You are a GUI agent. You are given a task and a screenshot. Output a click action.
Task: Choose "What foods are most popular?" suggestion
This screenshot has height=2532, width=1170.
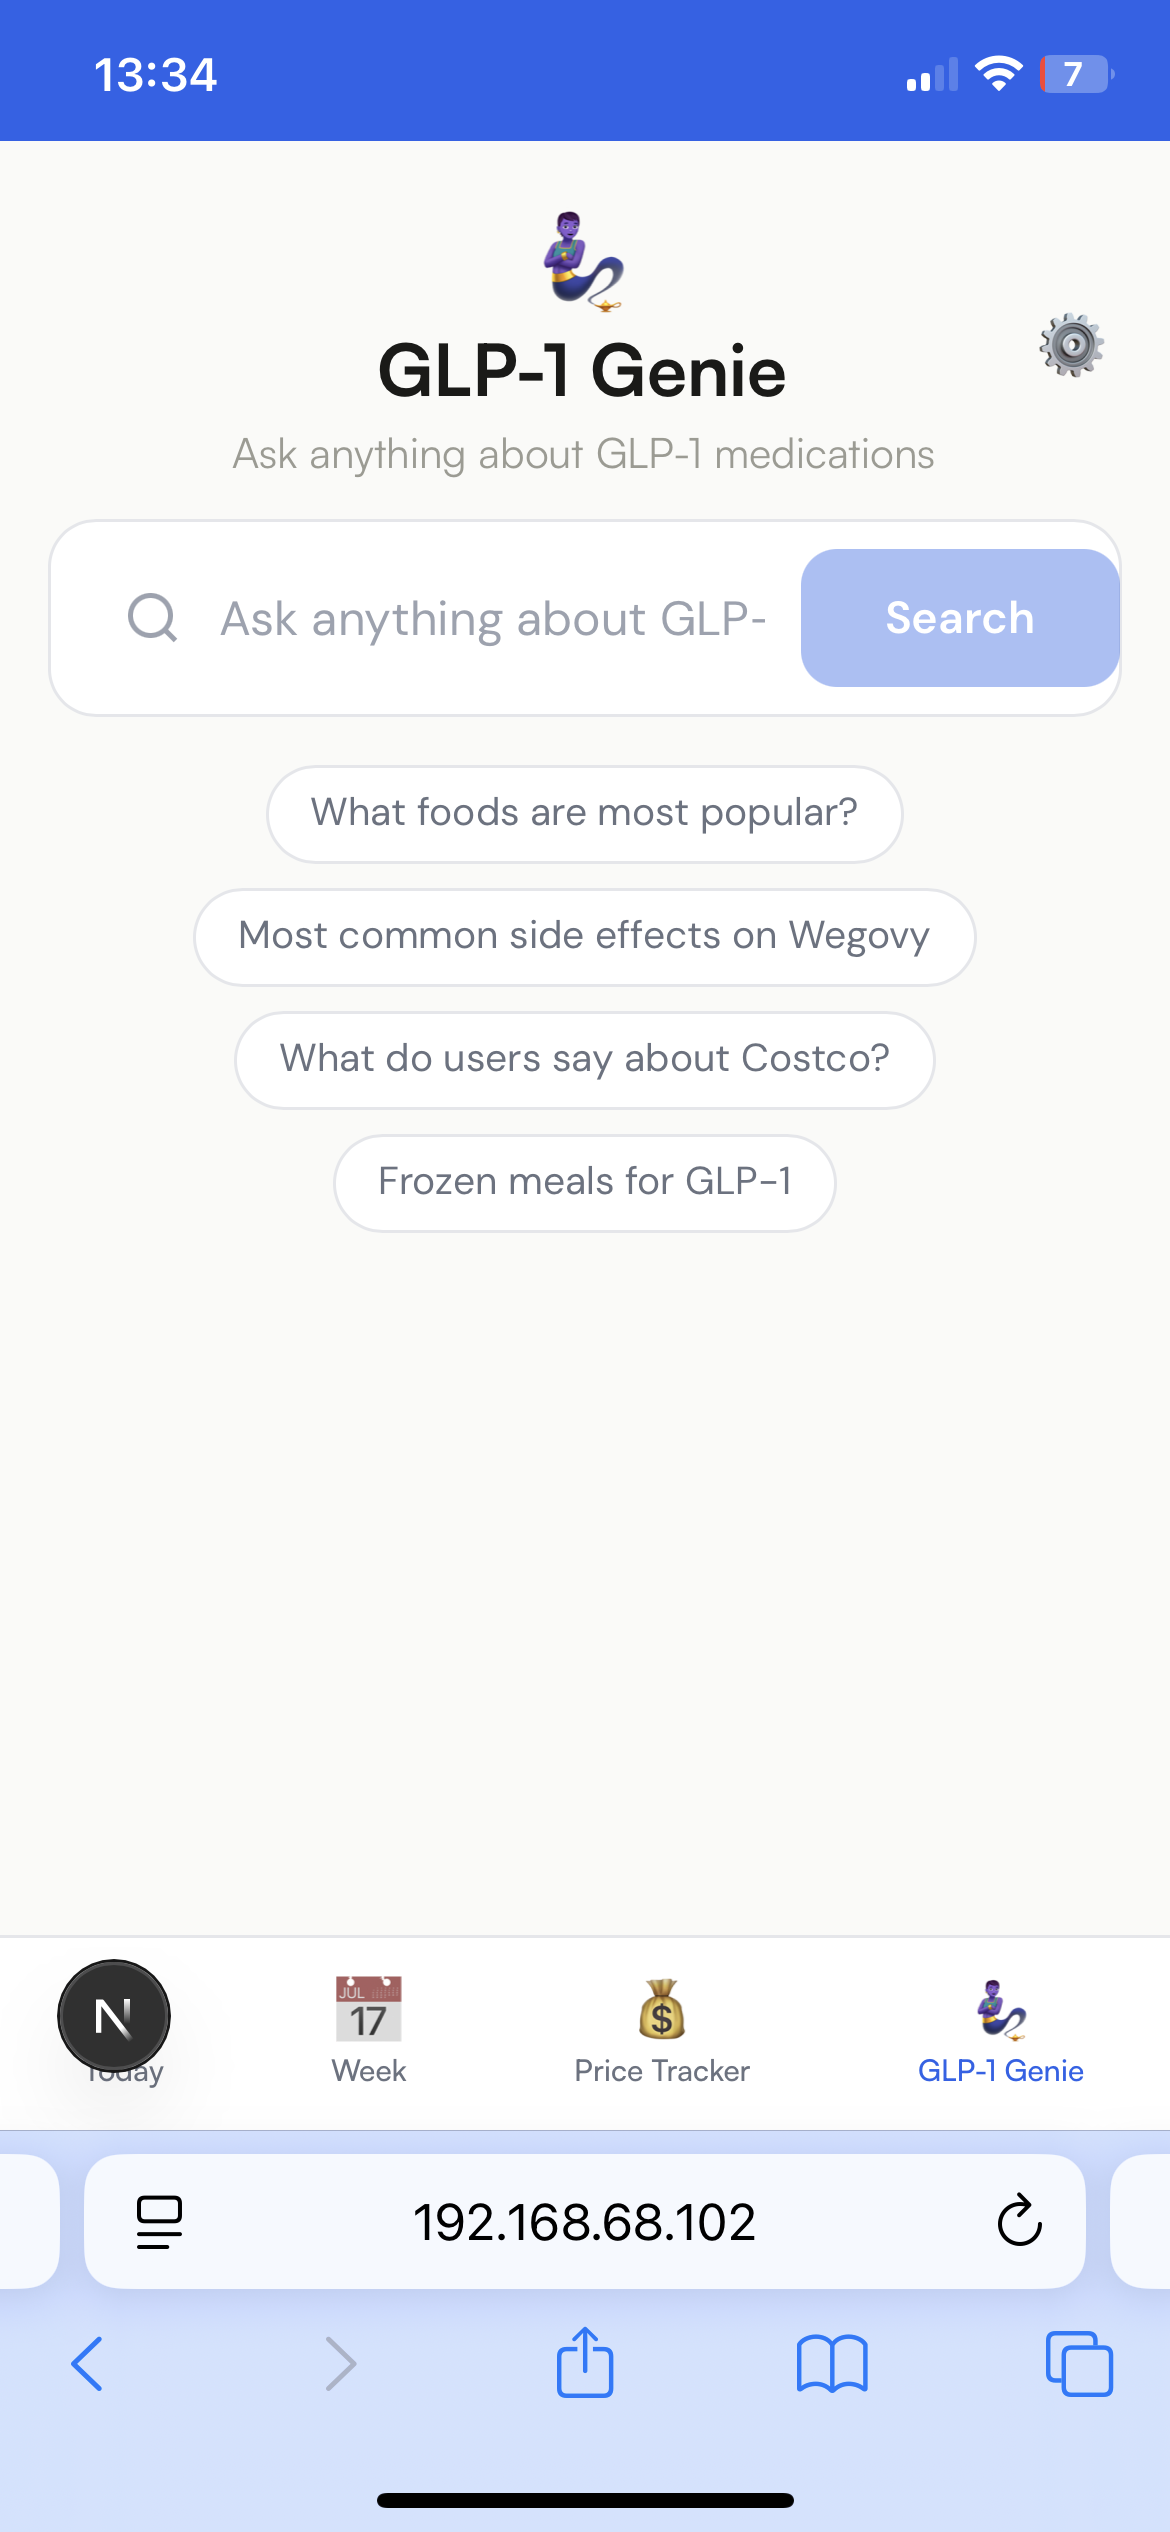coord(584,813)
